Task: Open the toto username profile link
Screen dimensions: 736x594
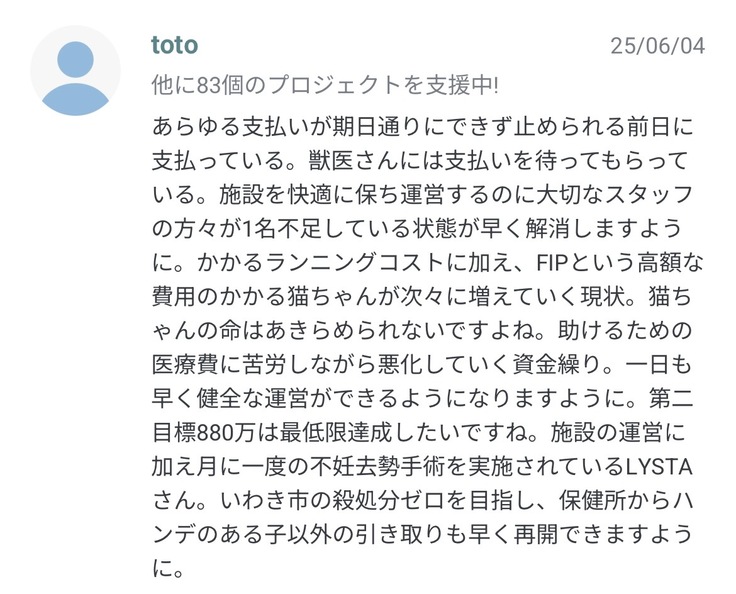Action: [174, 45]
